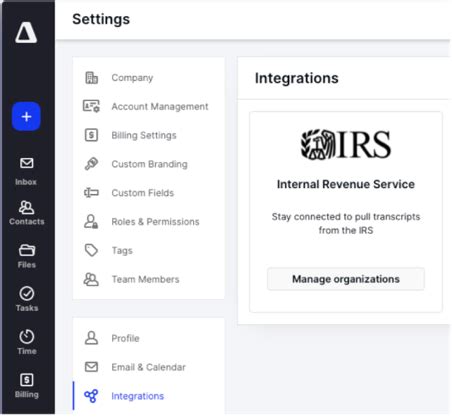
Task: Click the Settings page title
Action: (101, 19)
